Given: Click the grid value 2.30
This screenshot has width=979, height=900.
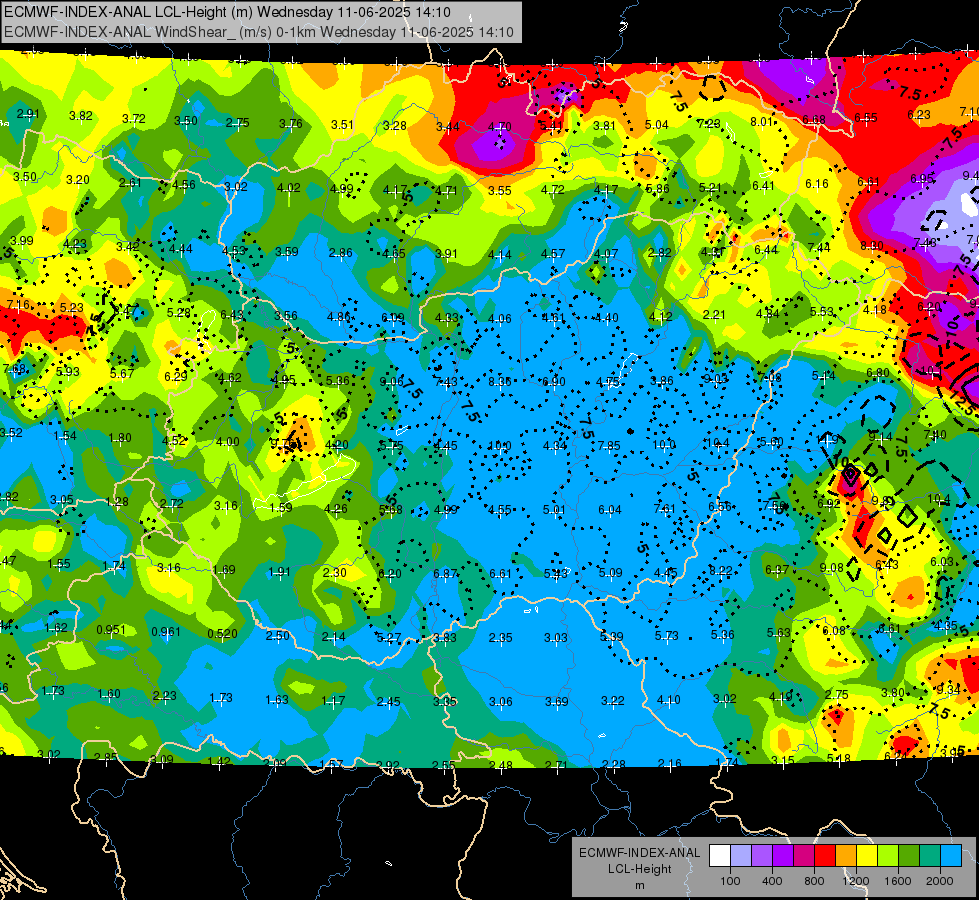Looking at the screenshot, I should 335,572.
